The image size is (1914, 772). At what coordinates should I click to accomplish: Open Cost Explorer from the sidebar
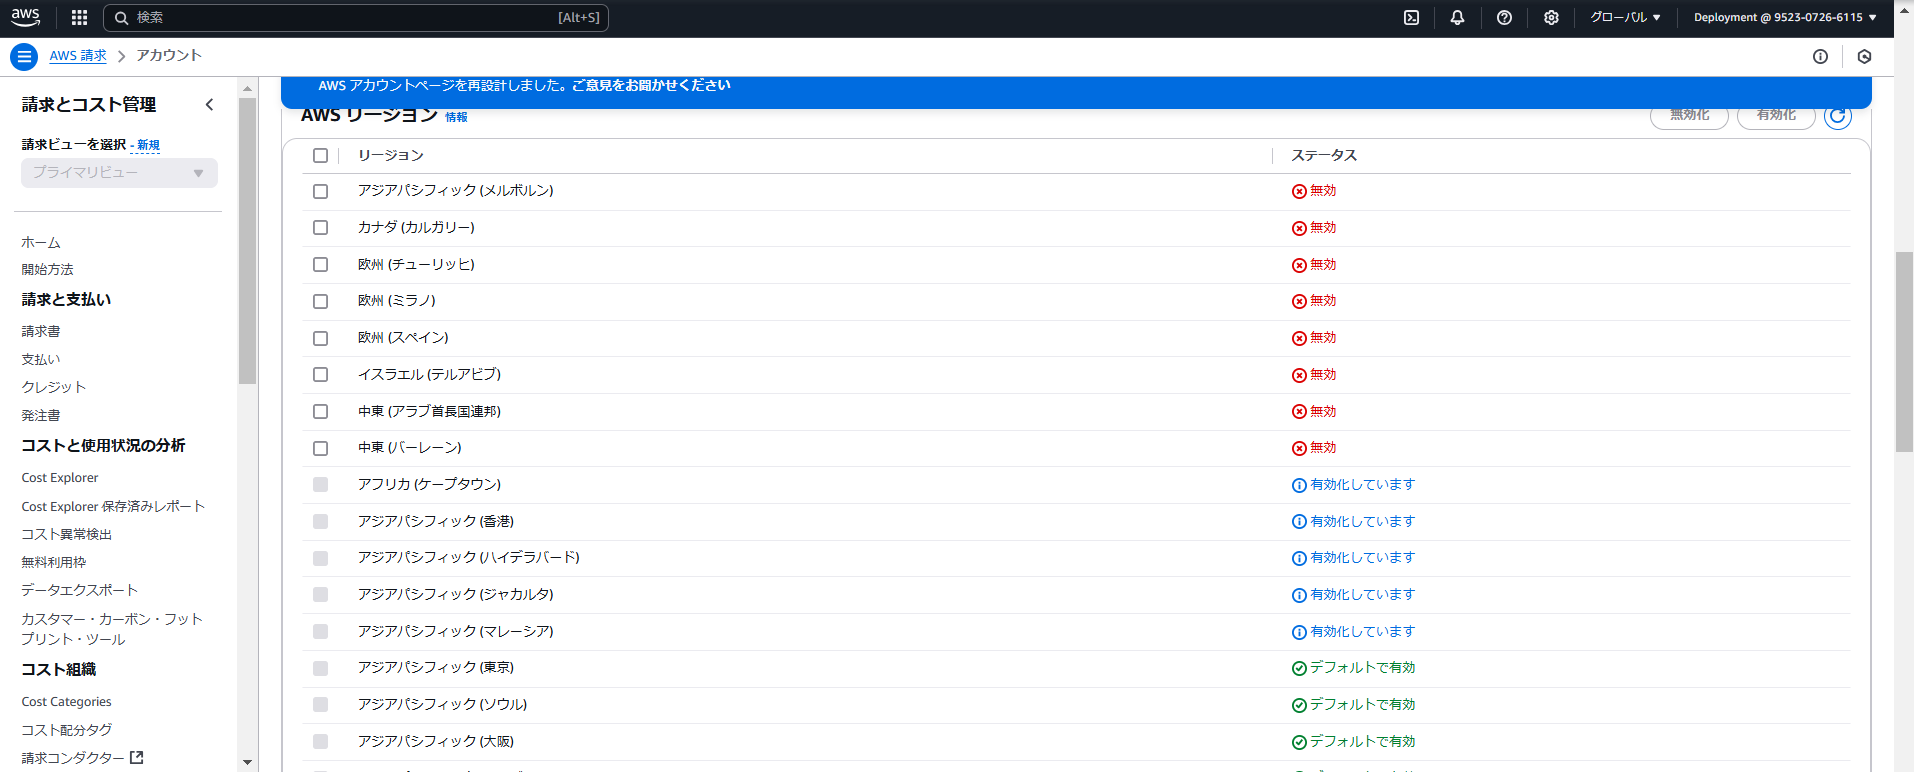tap(60, 478)
